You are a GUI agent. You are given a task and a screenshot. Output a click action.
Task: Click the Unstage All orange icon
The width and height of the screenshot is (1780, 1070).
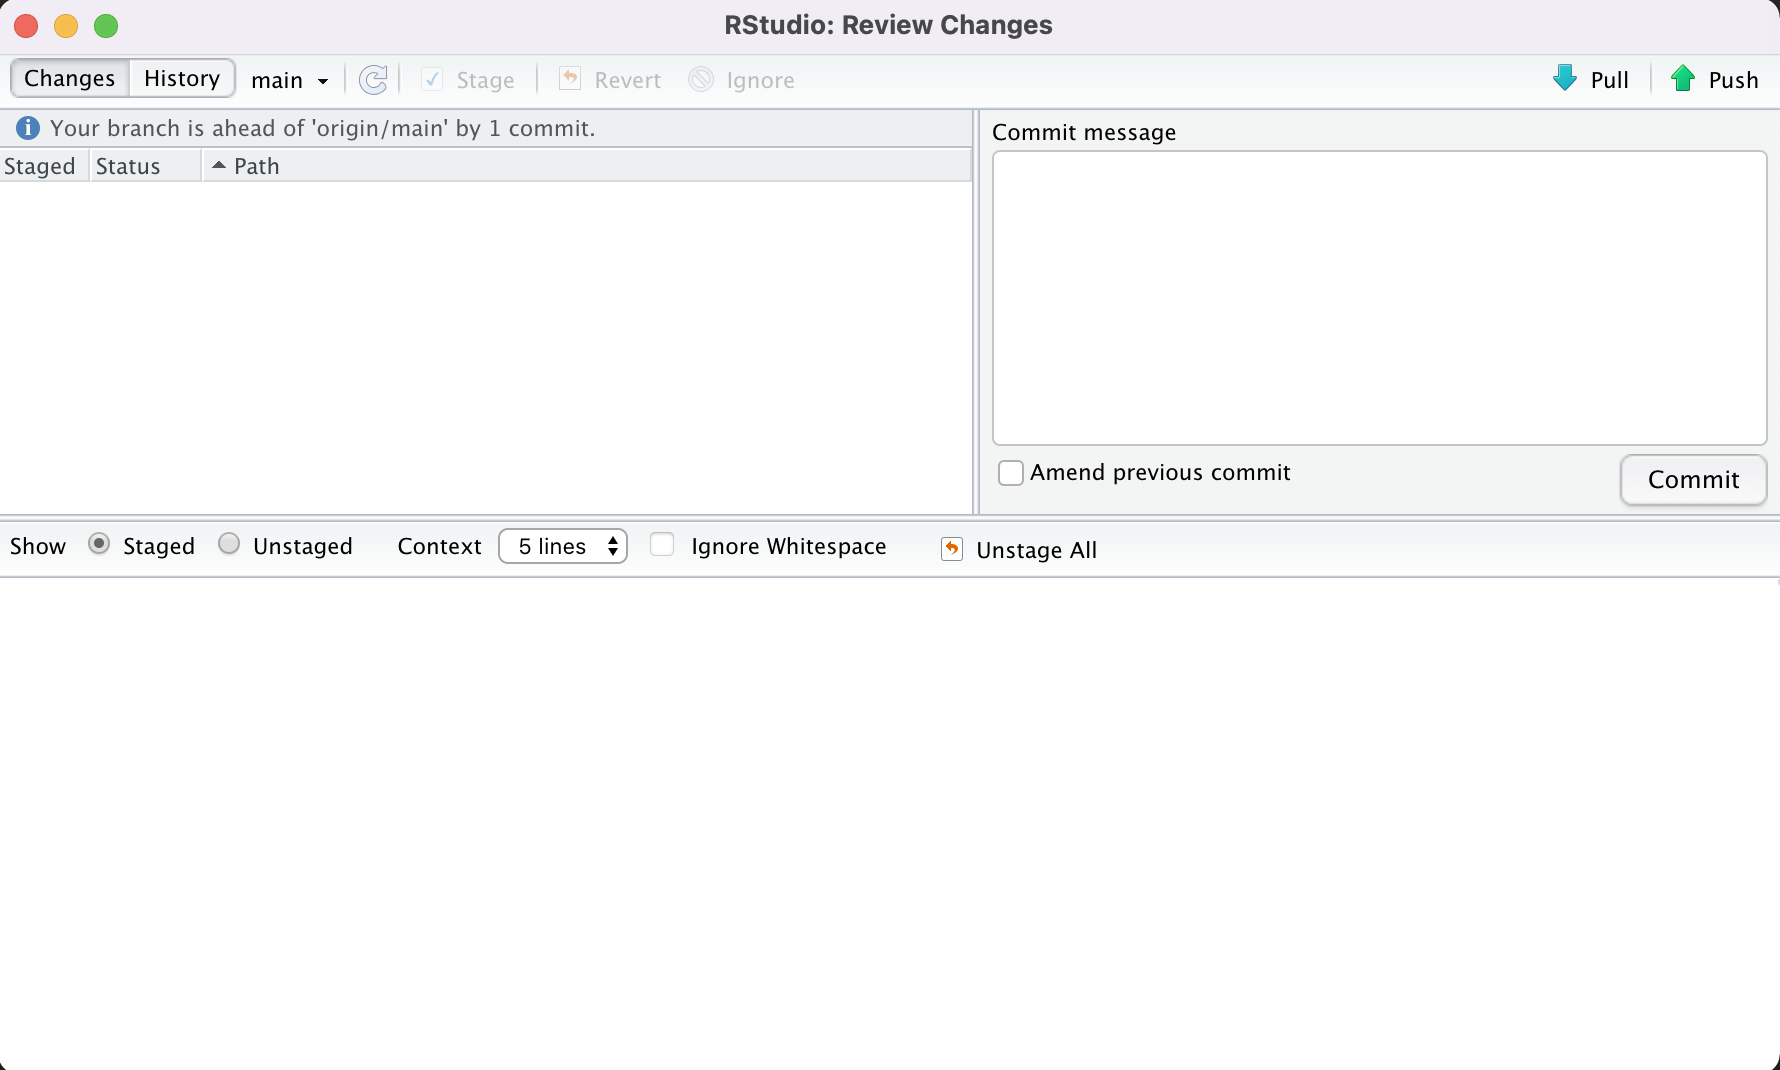pyautogui.click(x=952, y=549)
